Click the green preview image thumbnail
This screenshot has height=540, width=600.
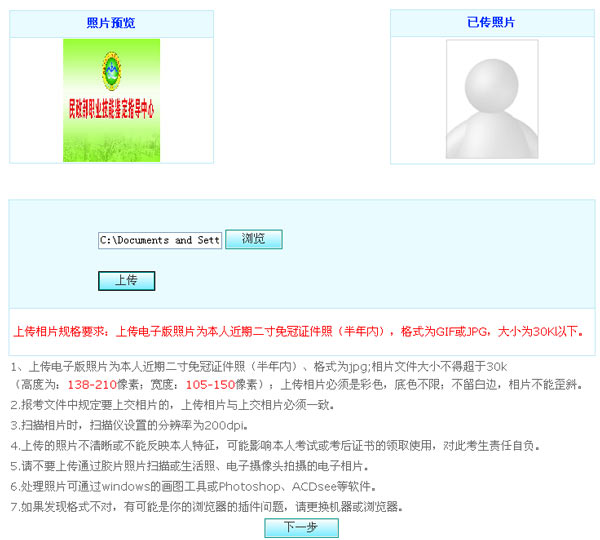click(x=111, y=100)
